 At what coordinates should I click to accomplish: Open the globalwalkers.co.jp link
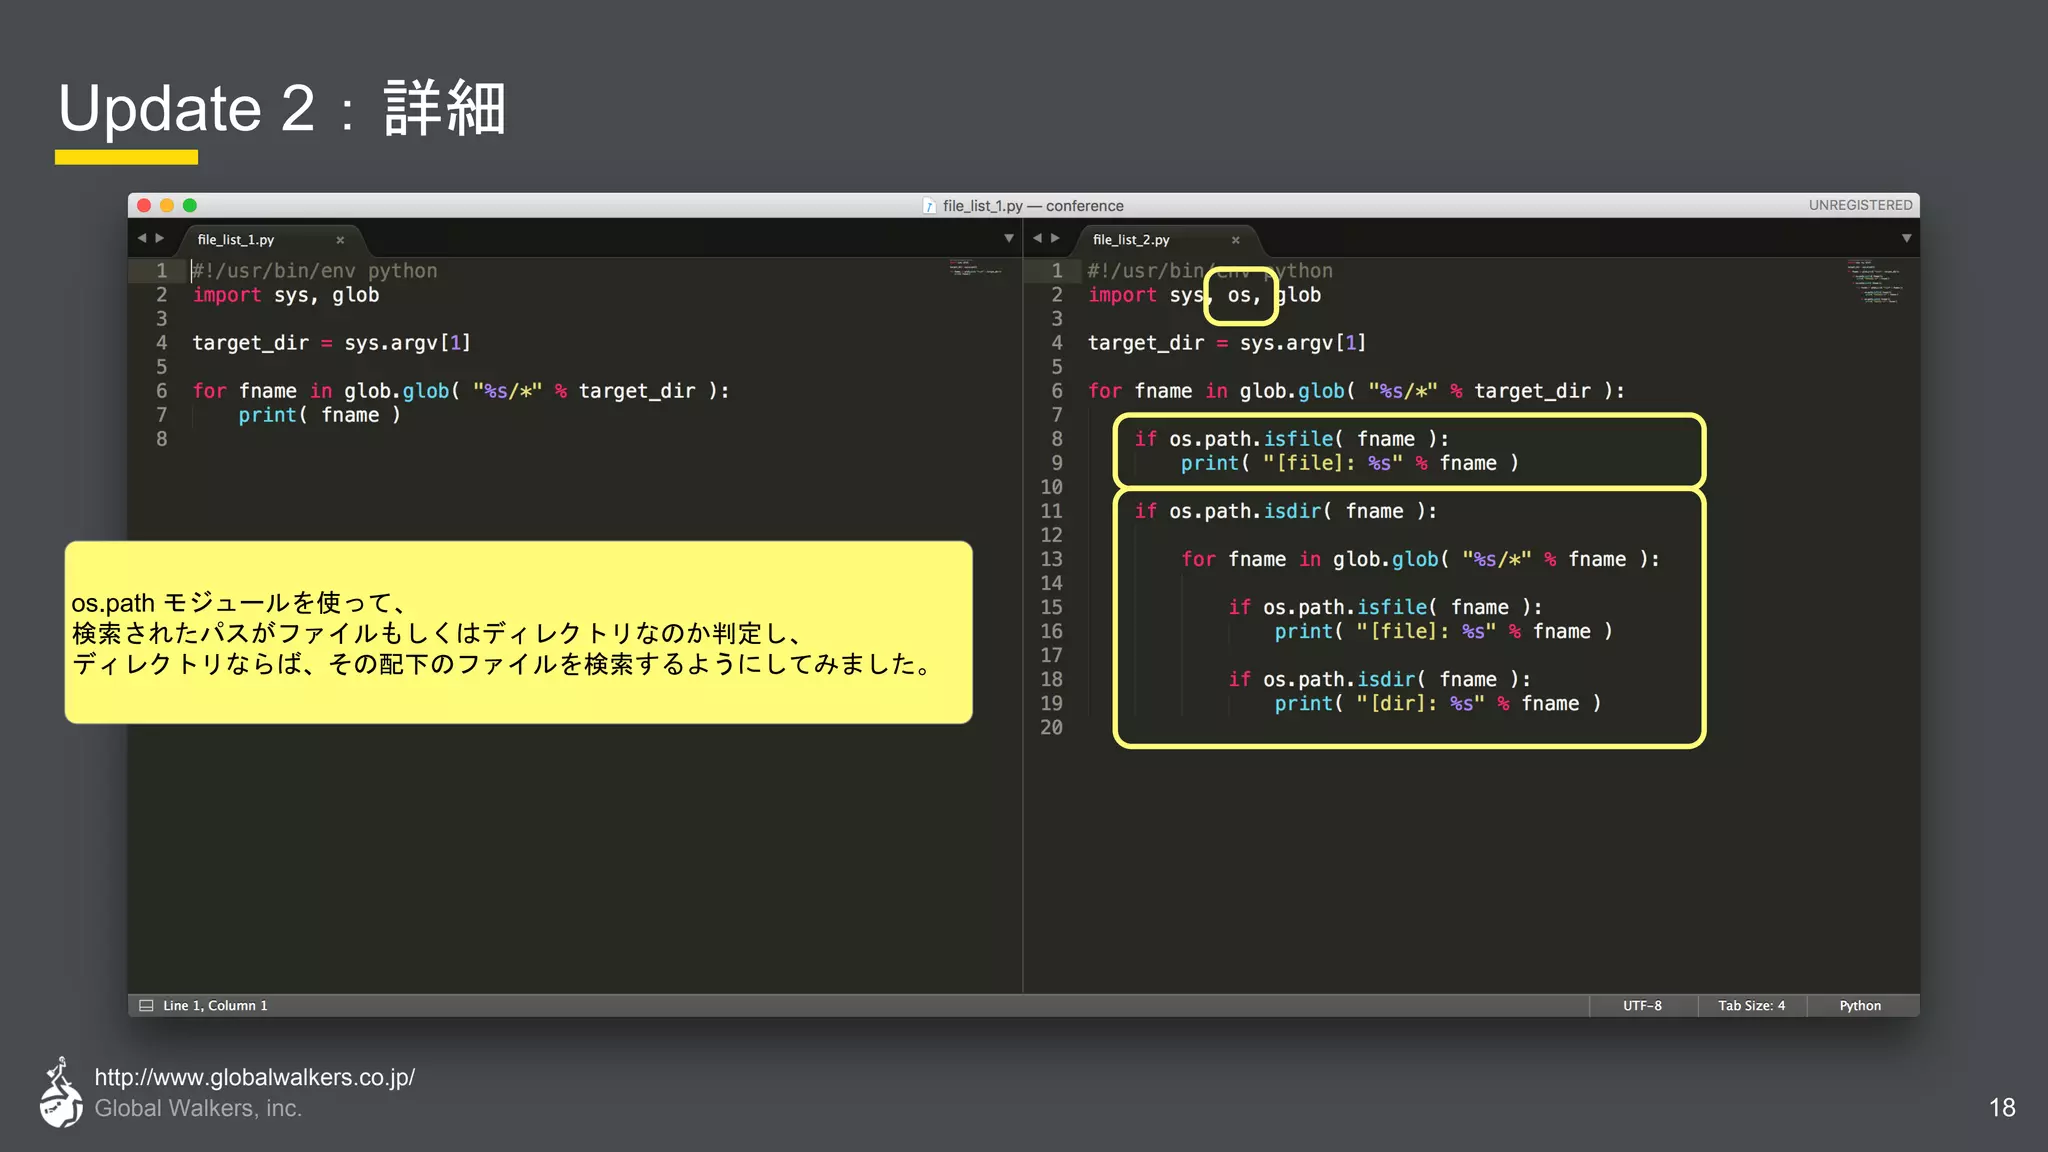[254, 1077]
